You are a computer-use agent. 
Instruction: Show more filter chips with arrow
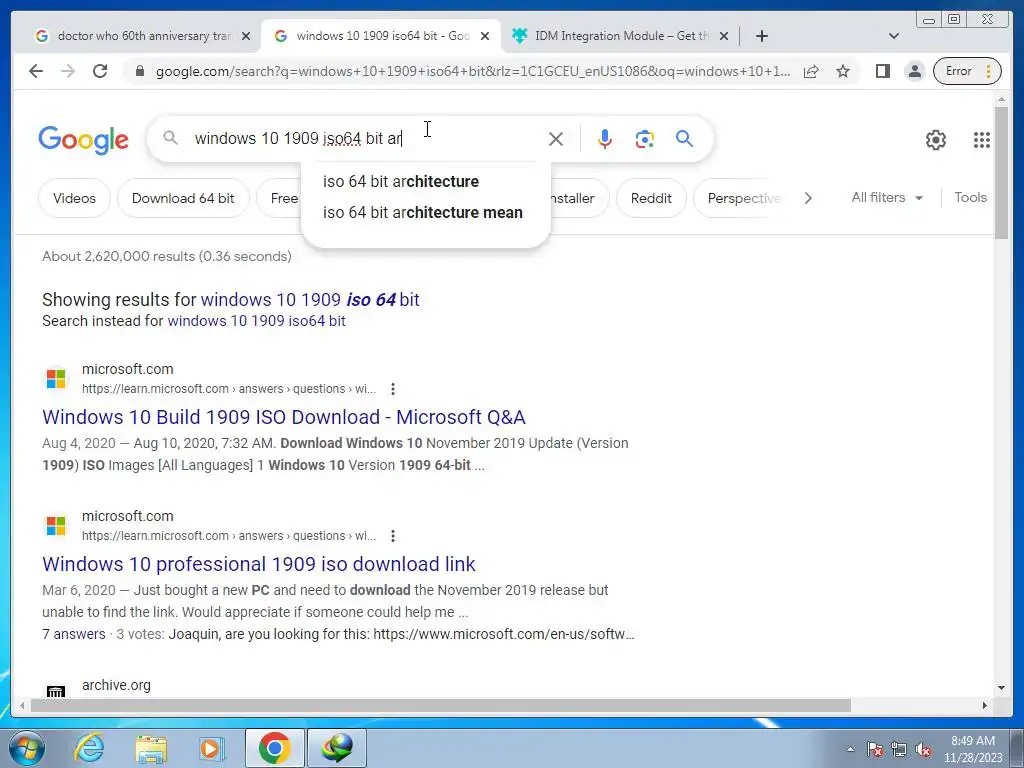point(808,198)
